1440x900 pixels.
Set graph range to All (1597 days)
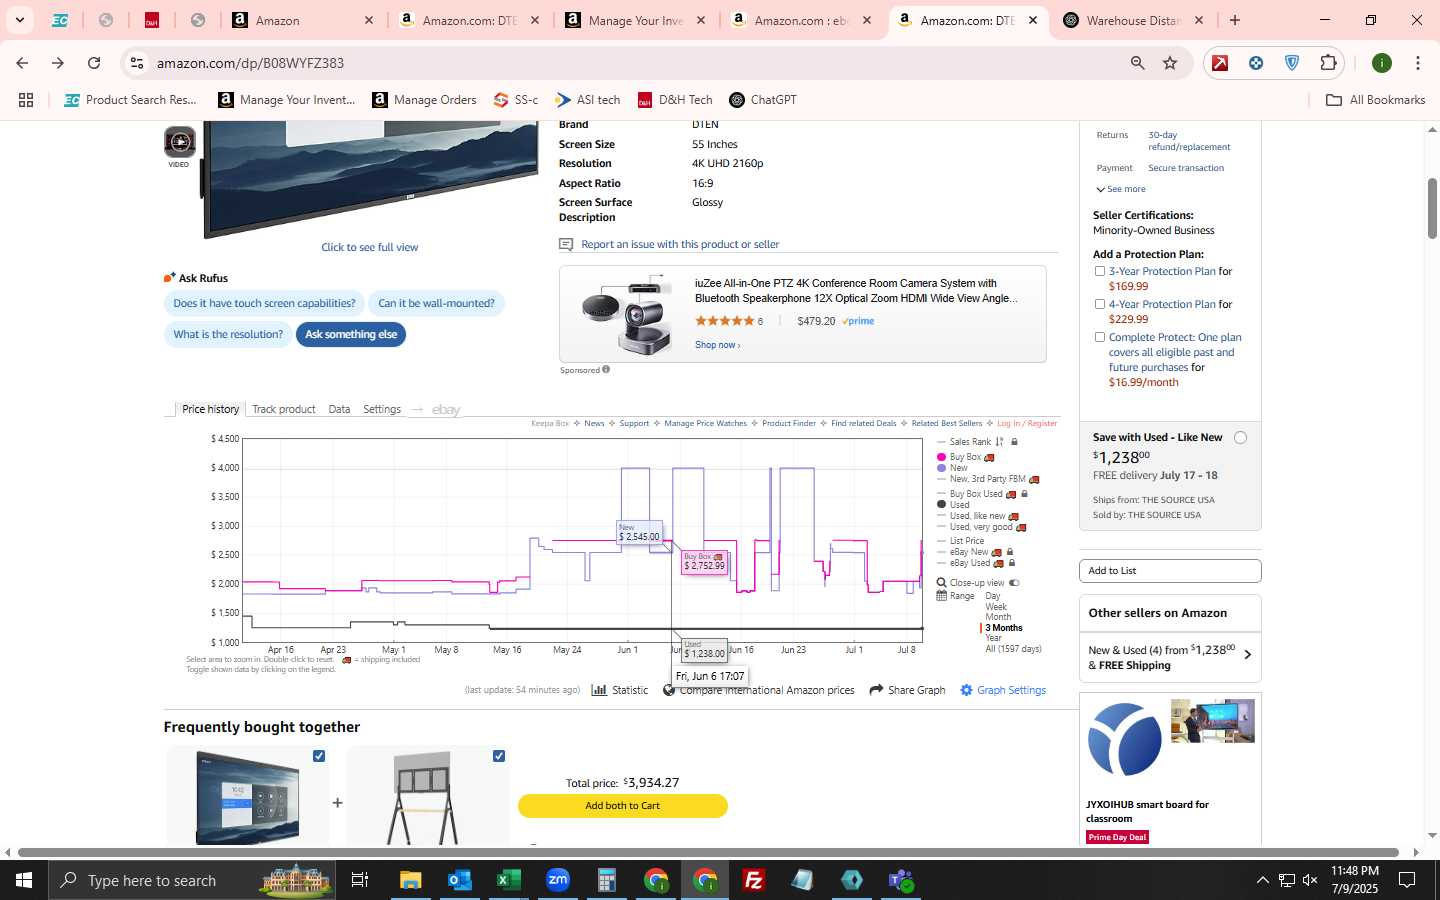[x=1013, y=649]
